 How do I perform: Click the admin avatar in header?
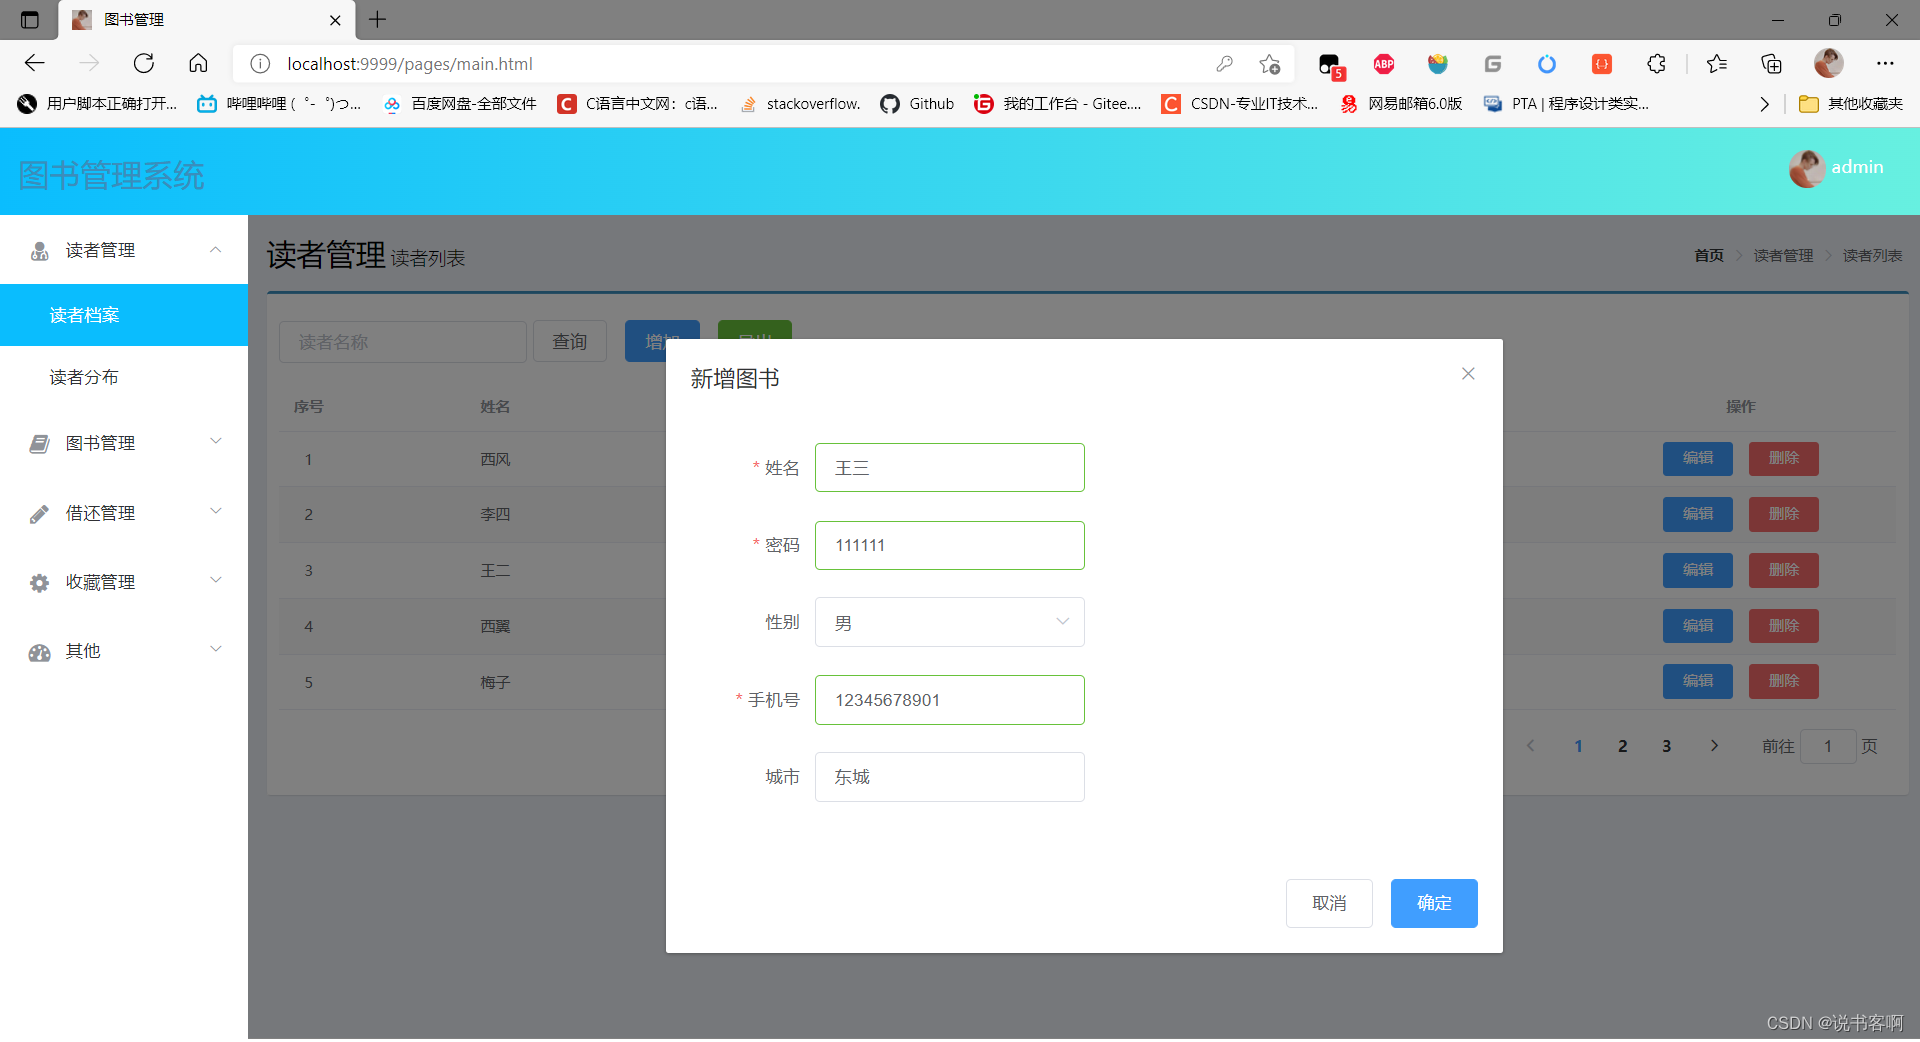[x=1807, y=168]
